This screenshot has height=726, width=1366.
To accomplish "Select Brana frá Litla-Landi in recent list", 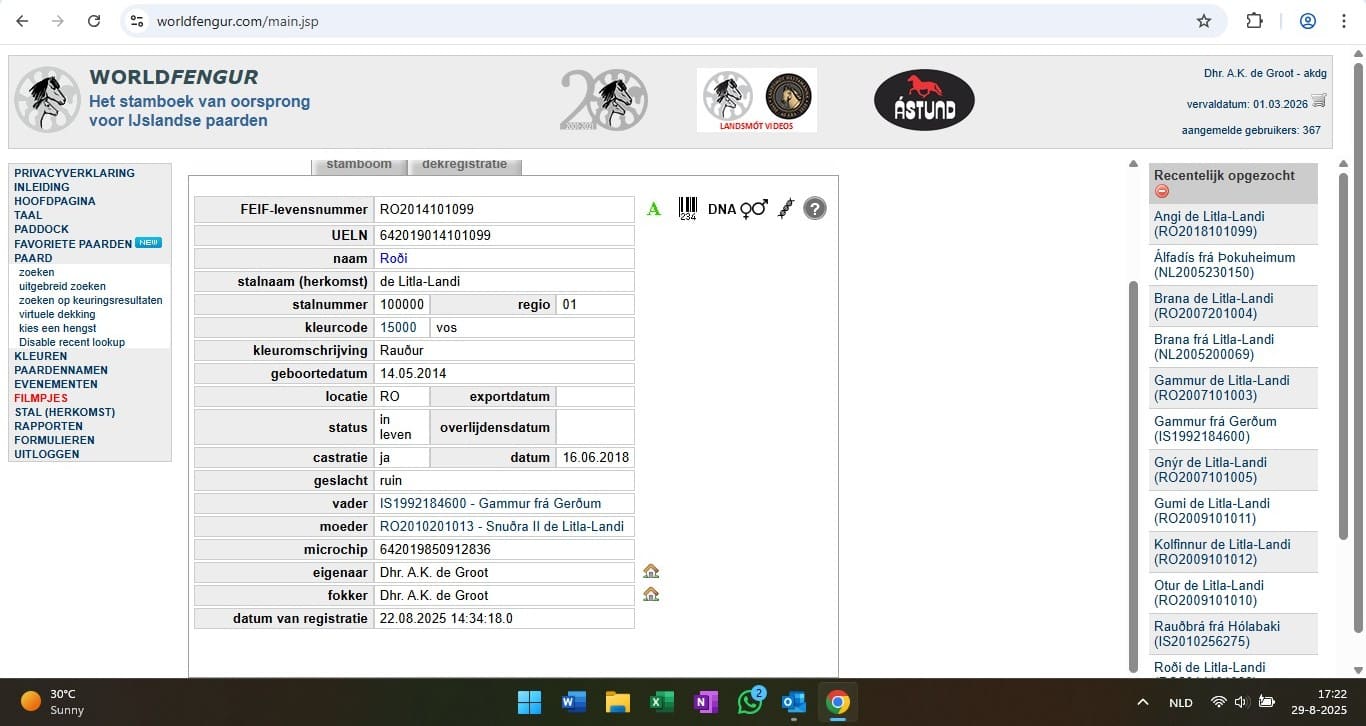I will [x=1214, y=347].
